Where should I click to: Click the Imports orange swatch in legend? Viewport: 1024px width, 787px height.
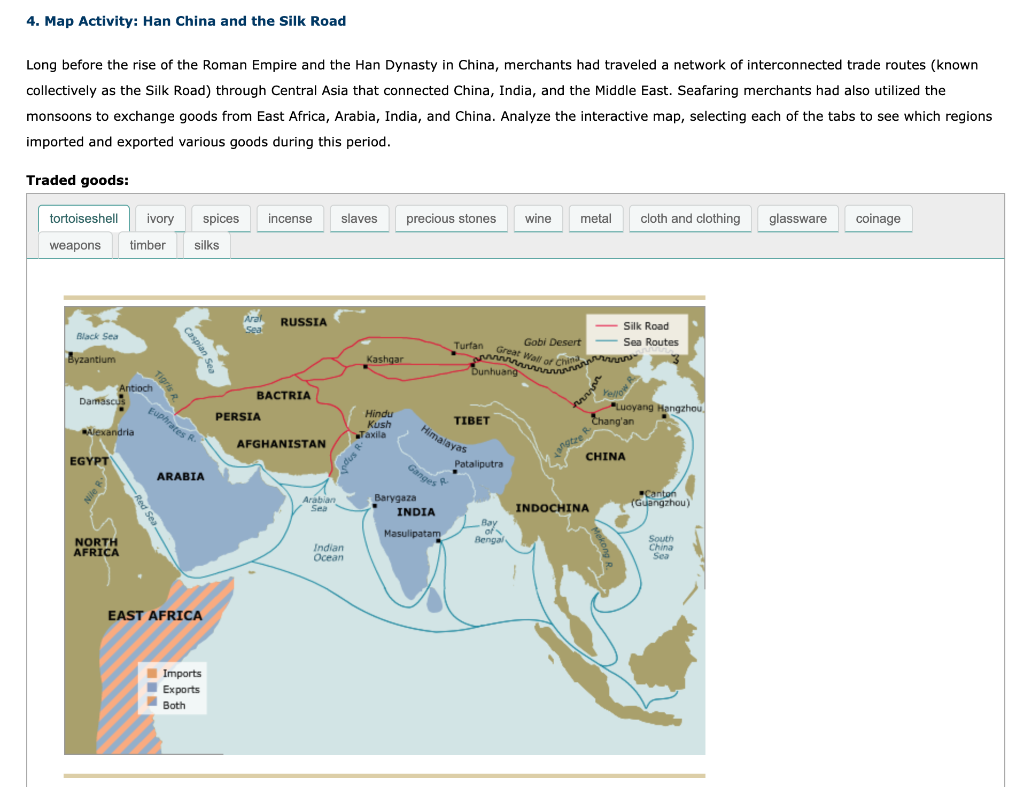click(x=152, y=674)
